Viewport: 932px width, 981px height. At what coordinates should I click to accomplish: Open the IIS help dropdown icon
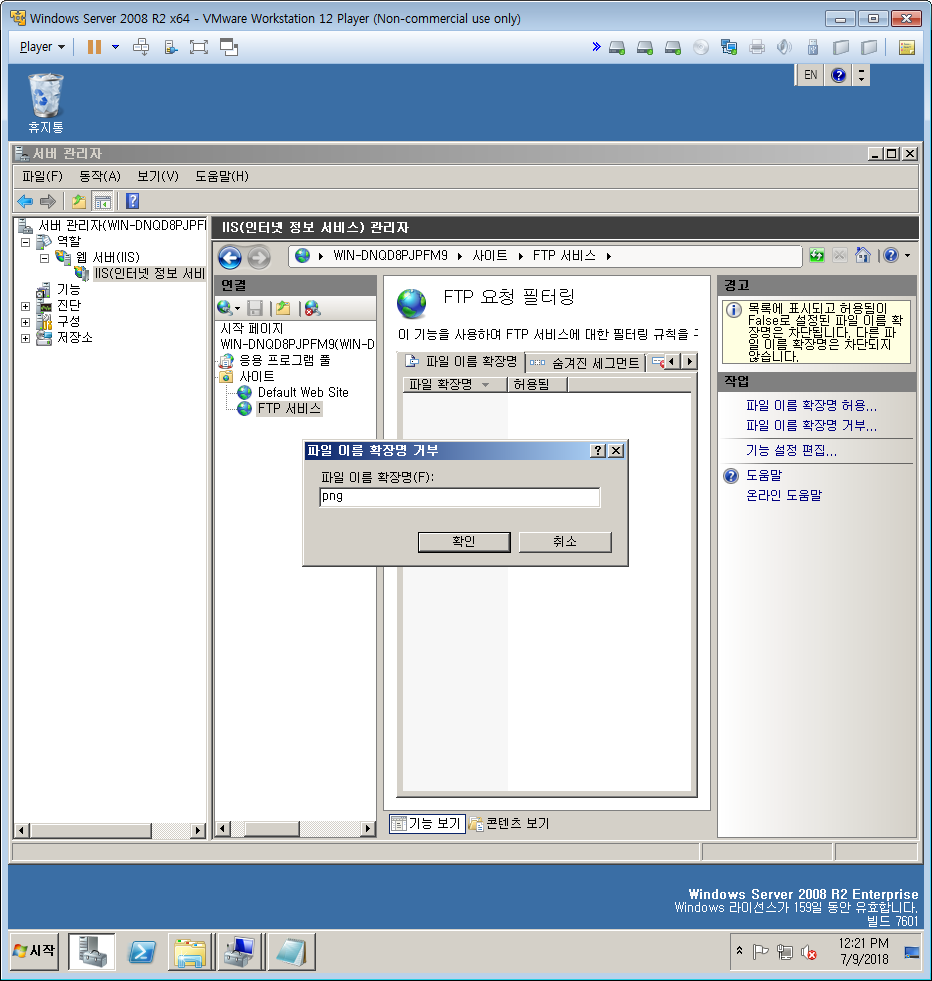pos(896,255)
